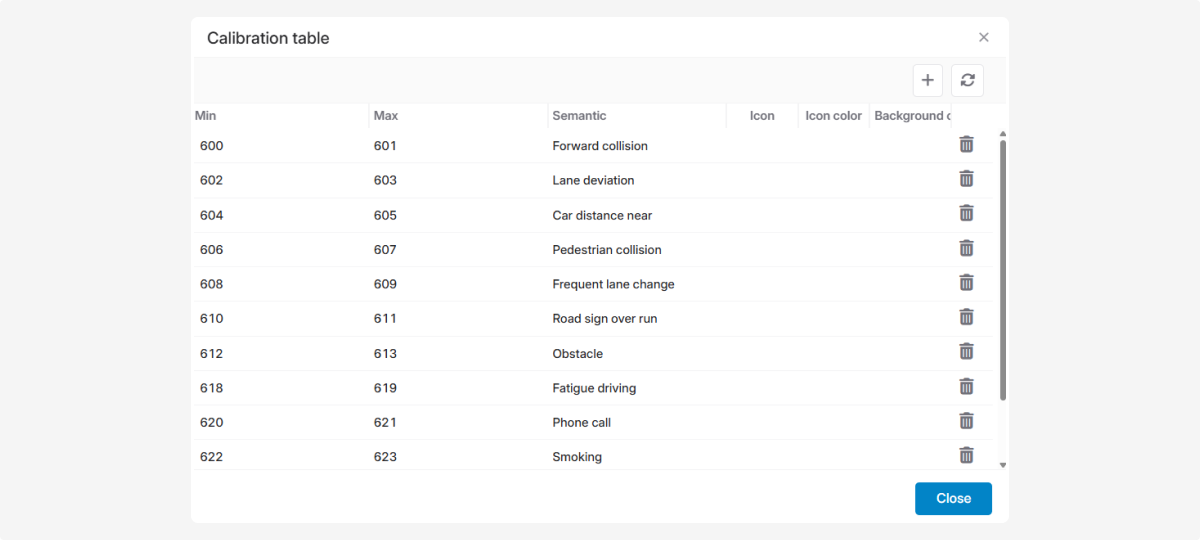Delete the Smoking row
Screen dimensions: 1200x540
click(966, 456)
